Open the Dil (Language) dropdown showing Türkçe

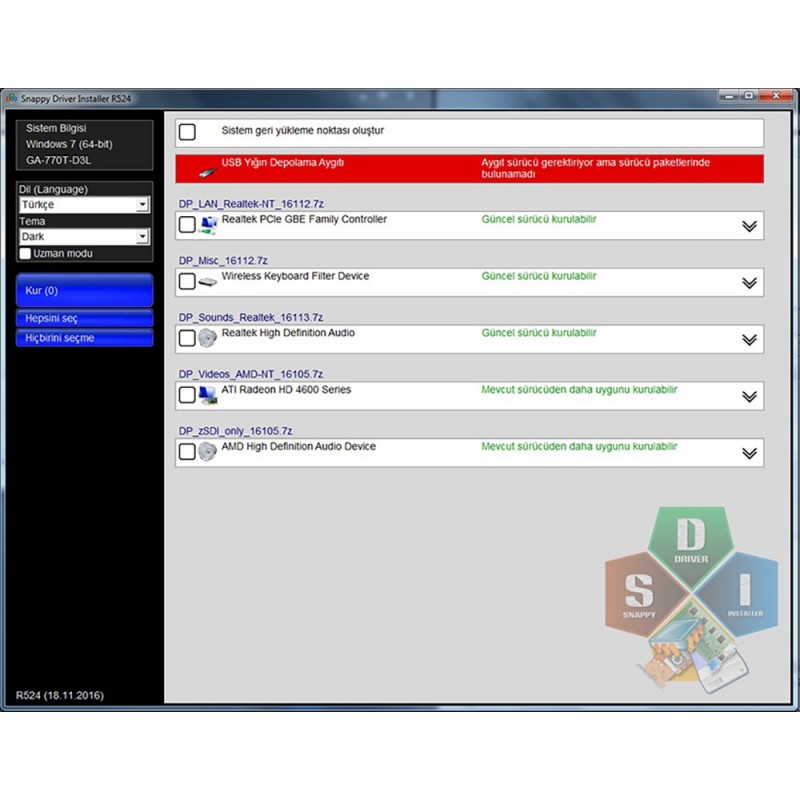pos(84,205)
